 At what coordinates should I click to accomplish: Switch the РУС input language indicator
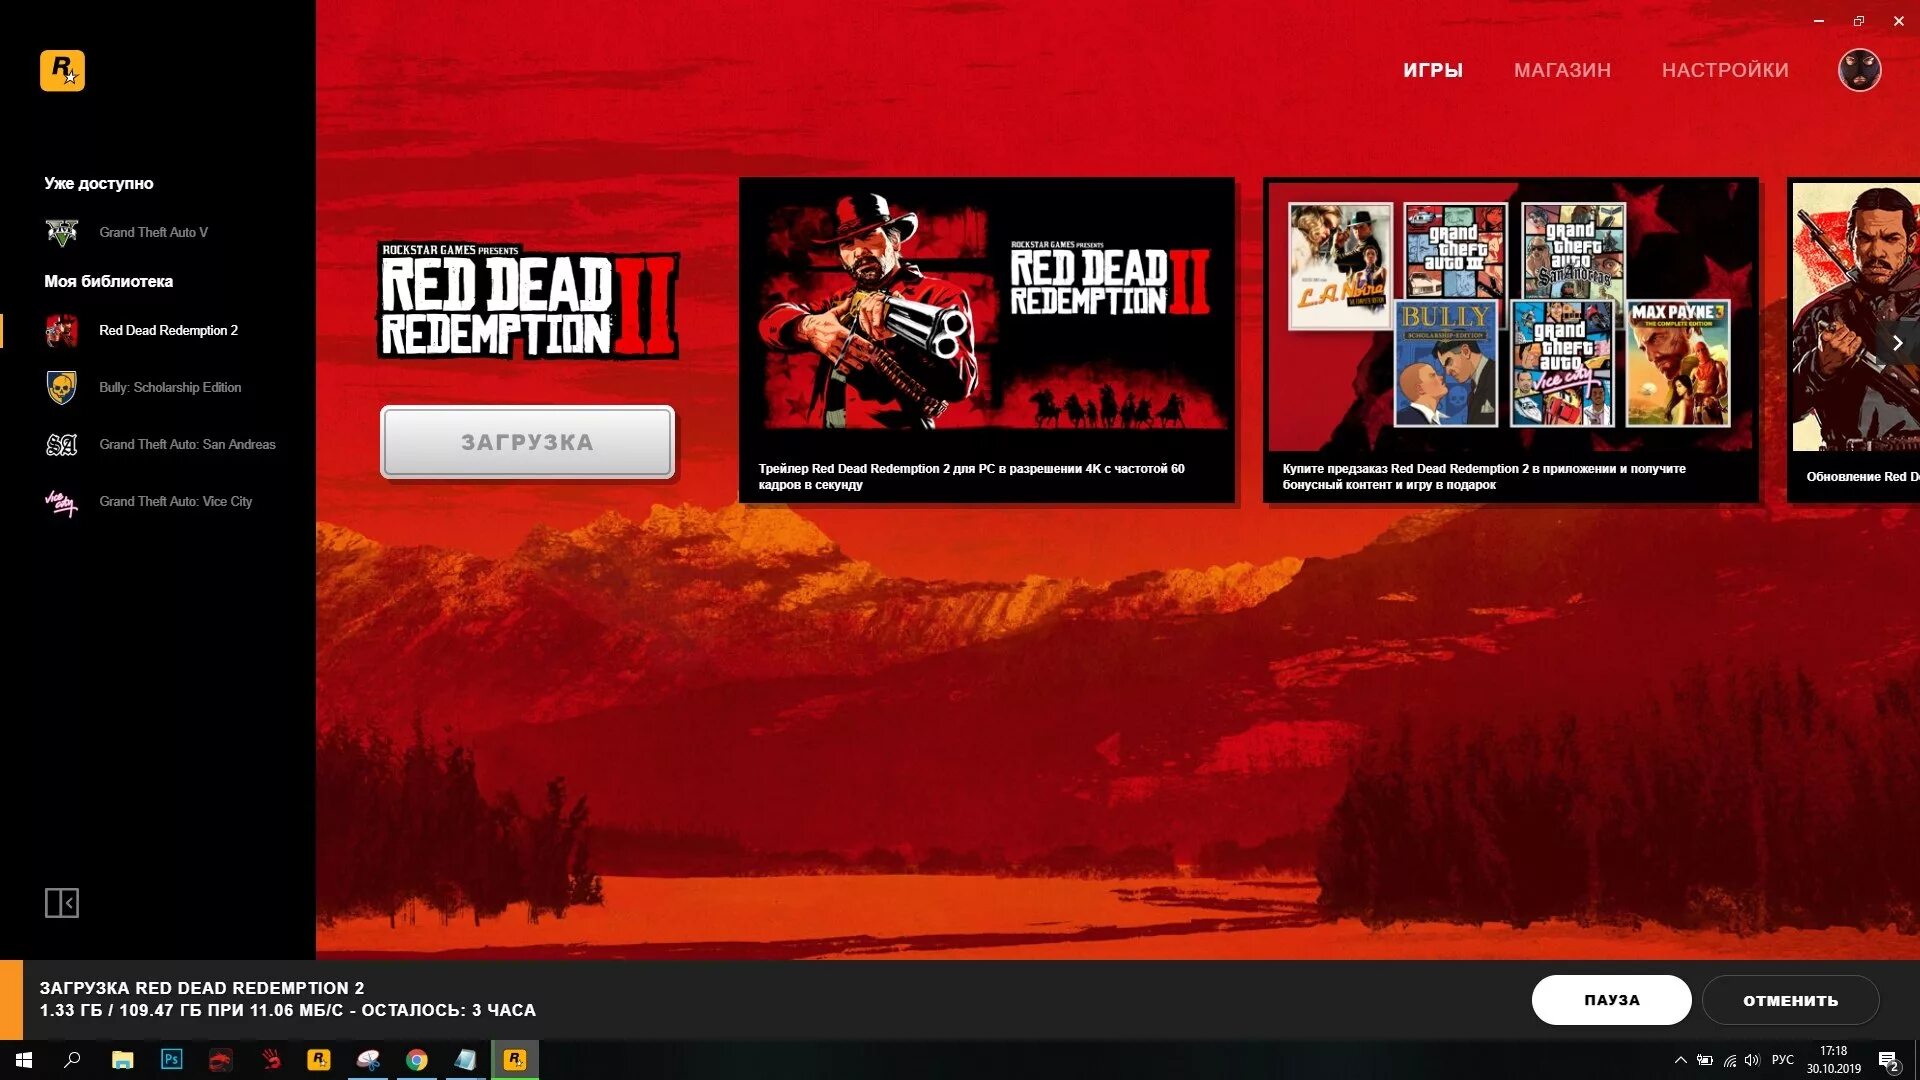1783,1060
